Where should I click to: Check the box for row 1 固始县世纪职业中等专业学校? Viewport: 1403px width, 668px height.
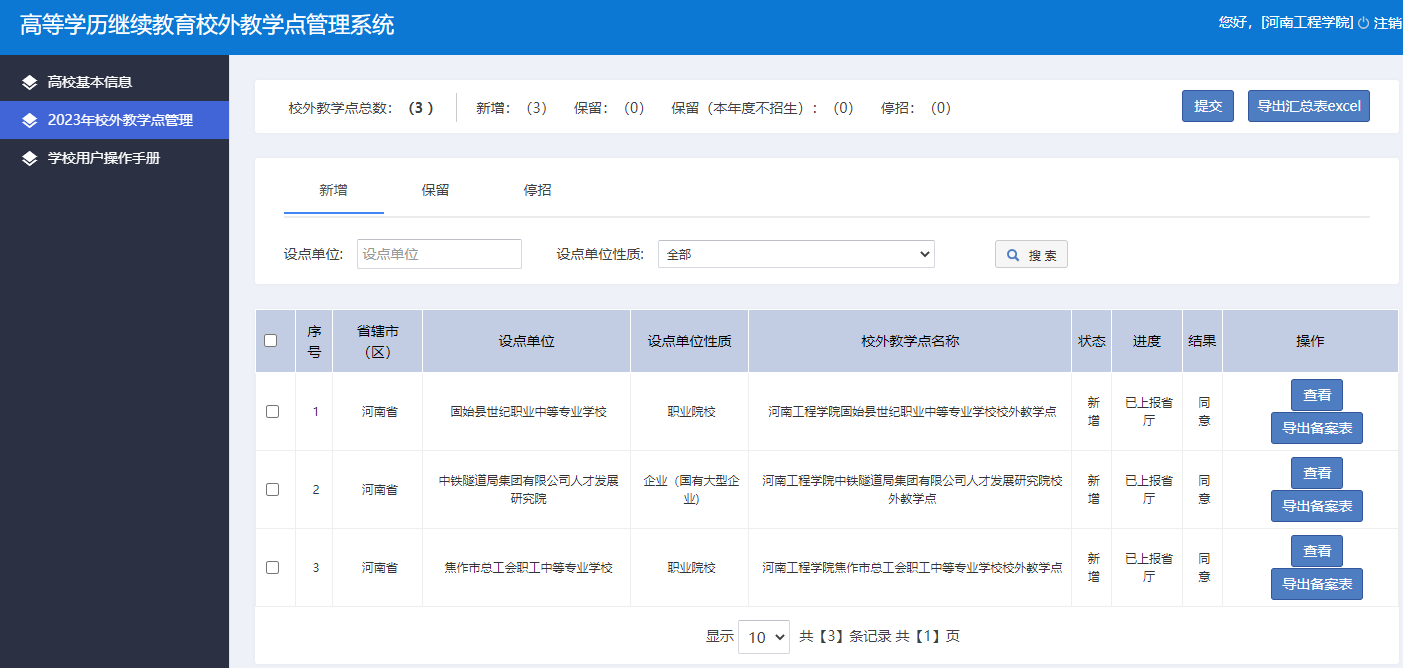[272, 411]
